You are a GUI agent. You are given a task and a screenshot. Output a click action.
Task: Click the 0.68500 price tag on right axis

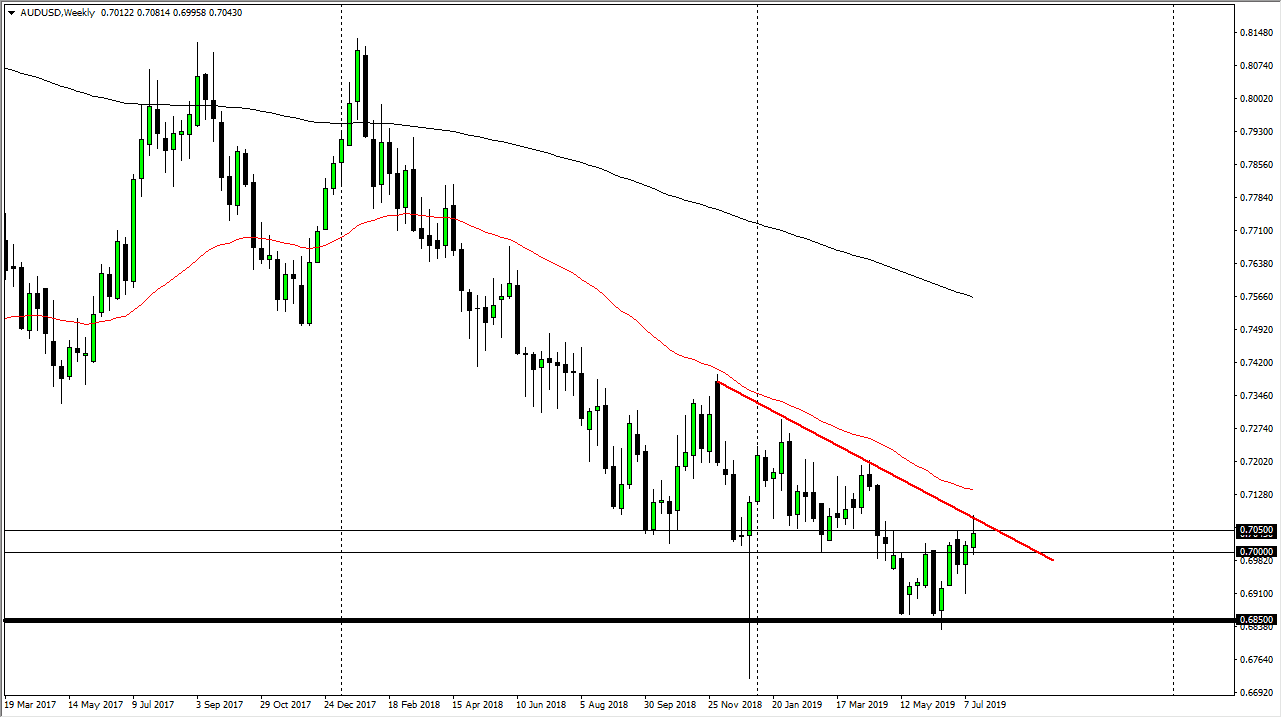(1251, 620)
